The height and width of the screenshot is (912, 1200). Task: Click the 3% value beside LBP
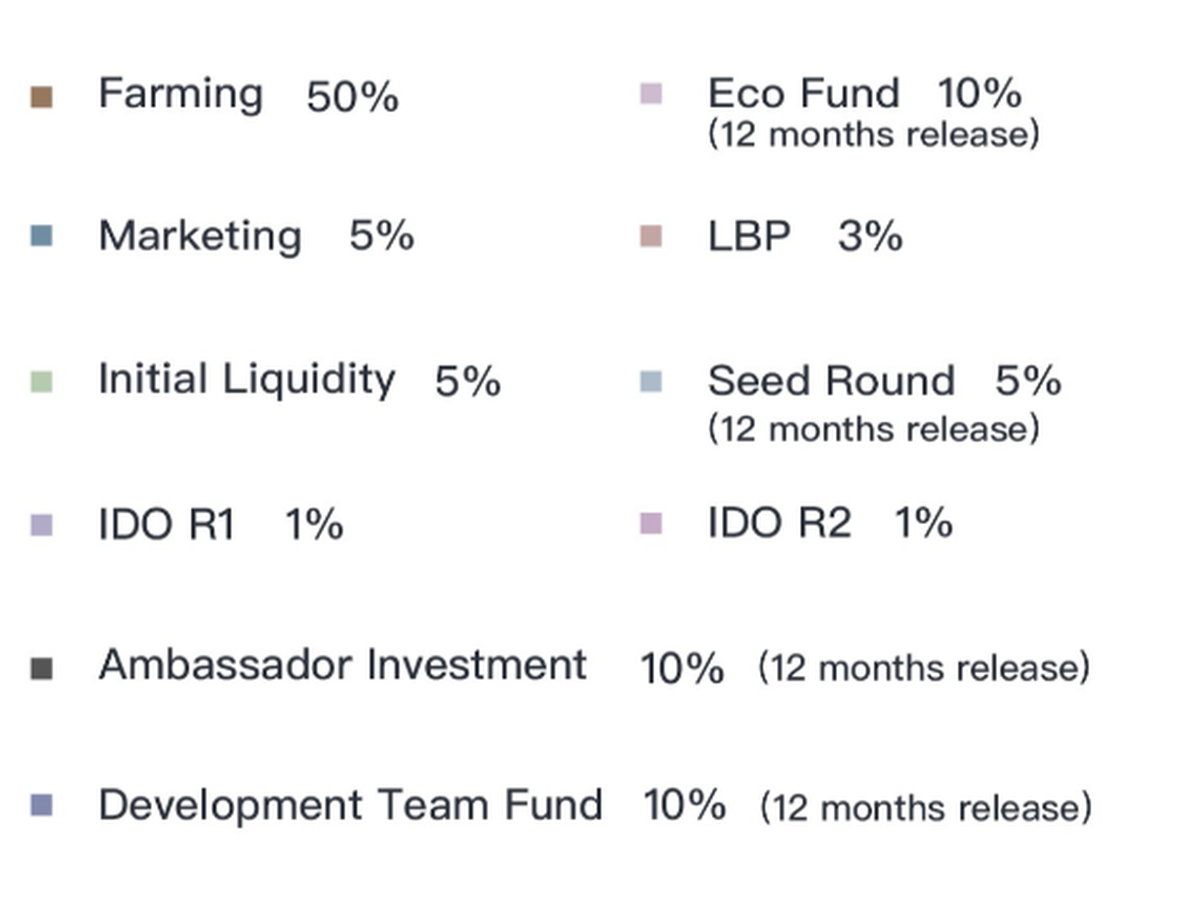(870, 237)
